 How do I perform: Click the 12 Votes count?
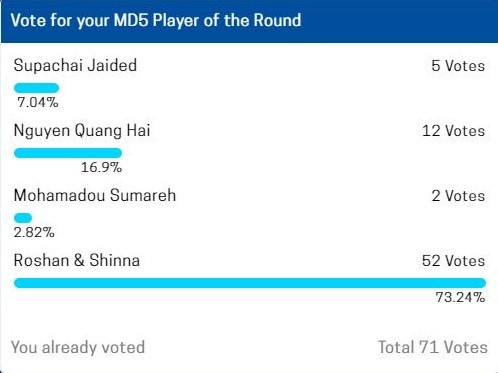coord(453,131)
